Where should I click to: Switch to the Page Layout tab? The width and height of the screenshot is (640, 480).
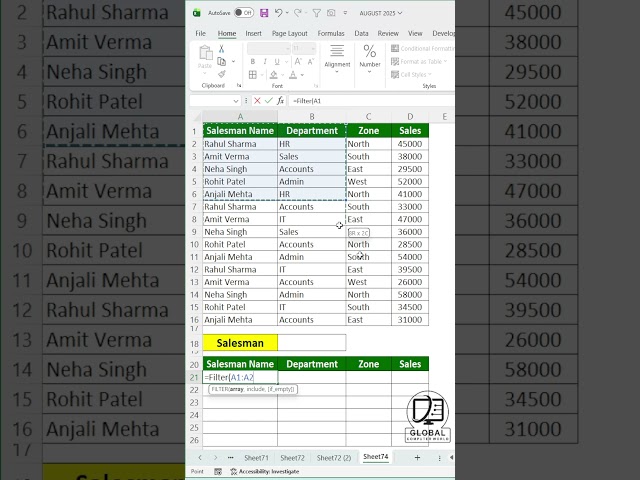(289, 33)
